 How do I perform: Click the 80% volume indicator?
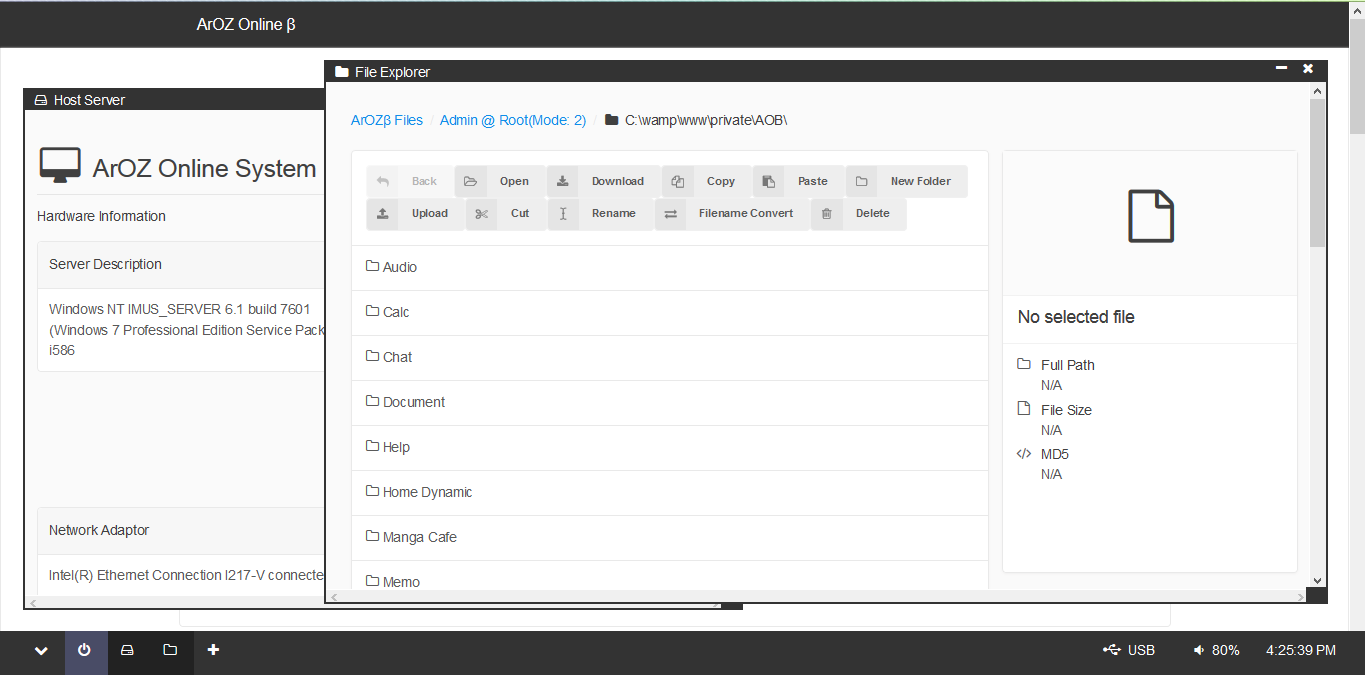(1216, 650)
